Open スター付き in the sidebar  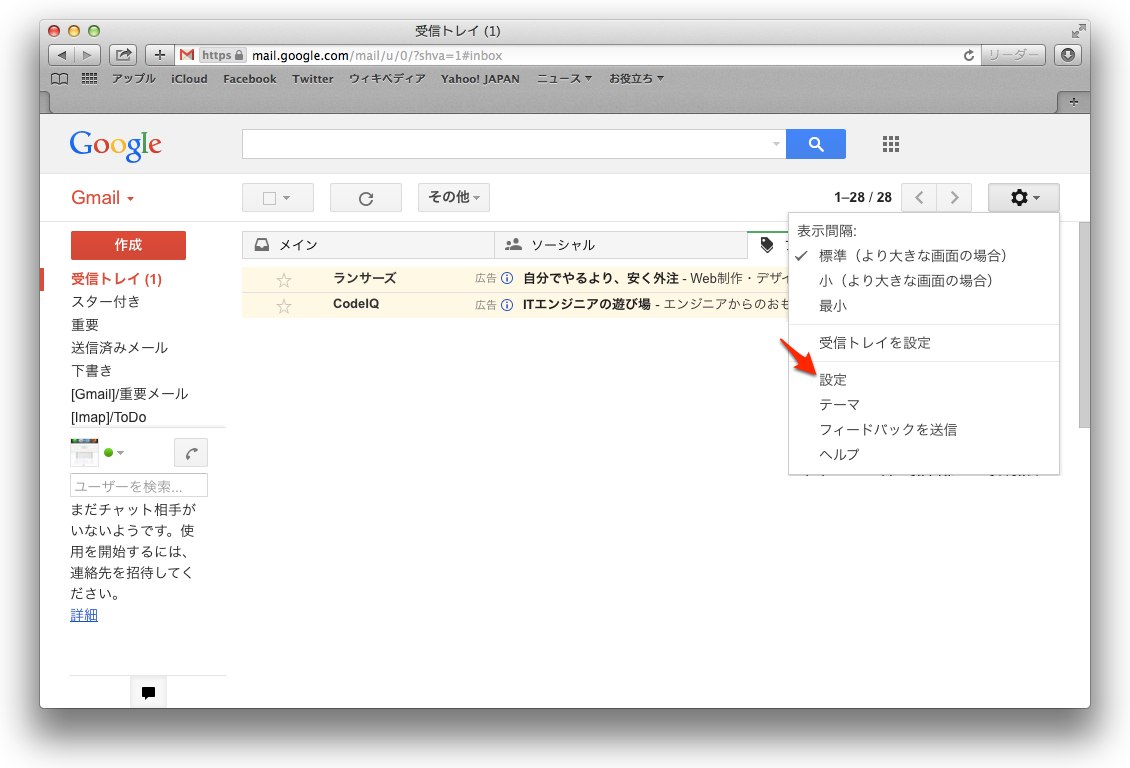(105, 302)
